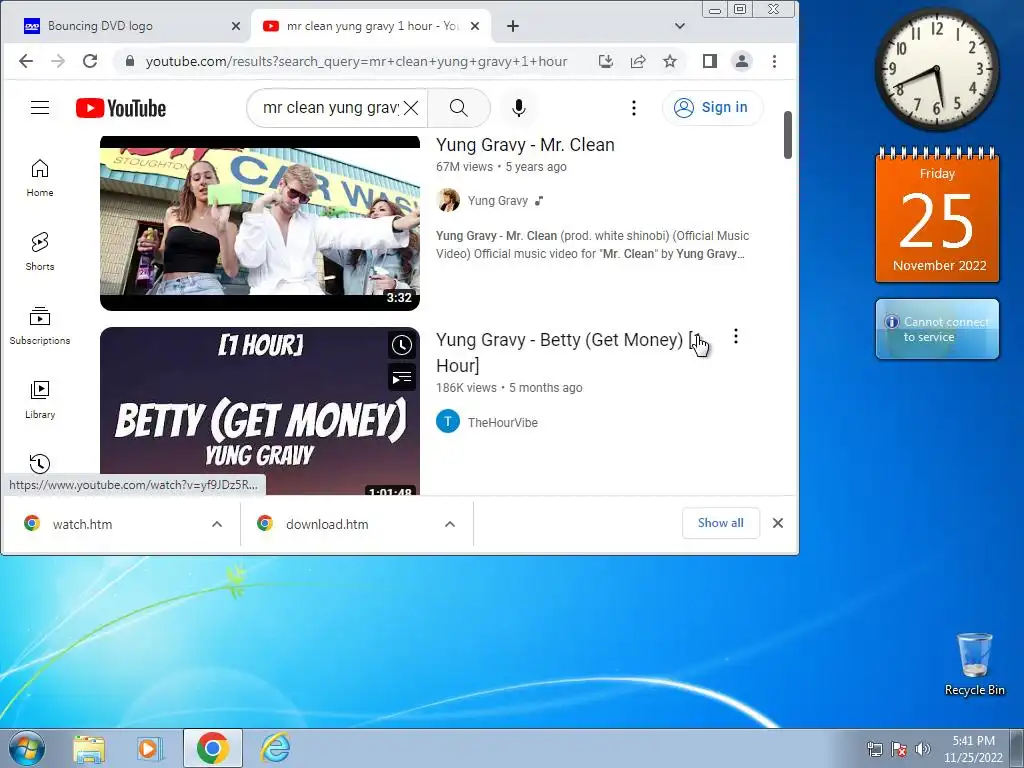The width and height of the screenshot is (1024, 768).
Task: Open volume control in system tray
Action: click(923, 748)
